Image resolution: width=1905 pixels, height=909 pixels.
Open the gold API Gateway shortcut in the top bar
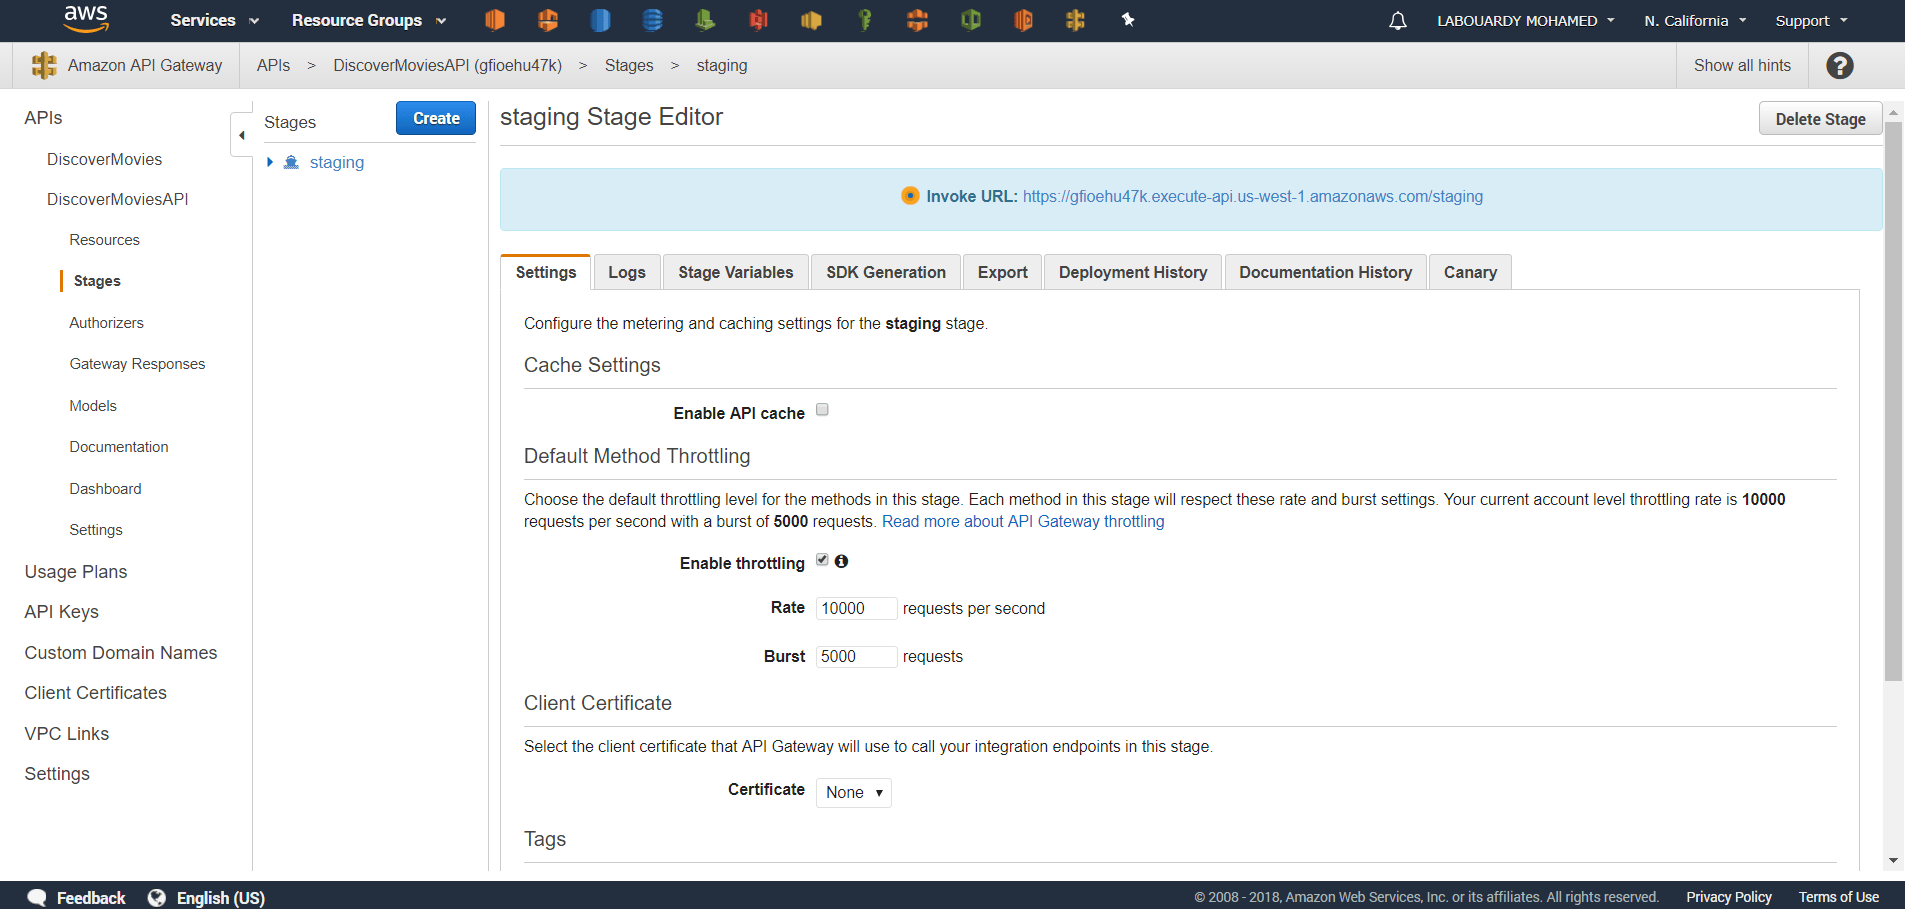coord(1075,20)
